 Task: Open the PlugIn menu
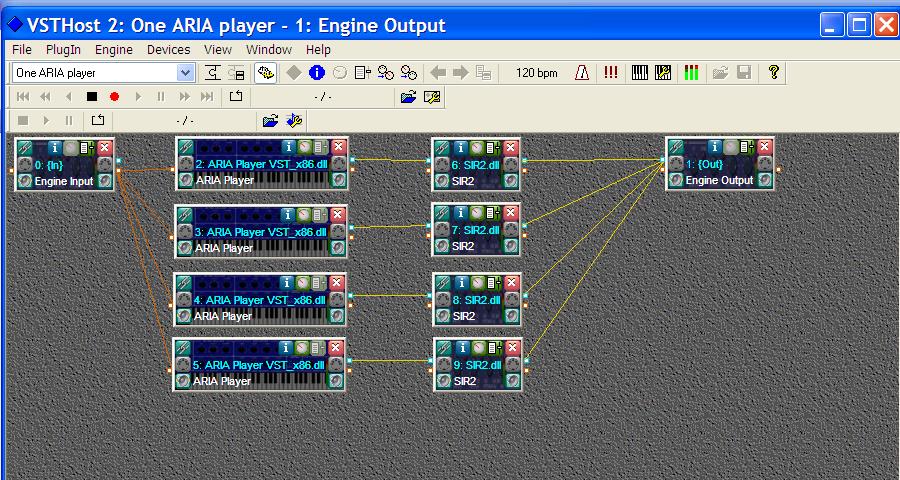(63, 49)
